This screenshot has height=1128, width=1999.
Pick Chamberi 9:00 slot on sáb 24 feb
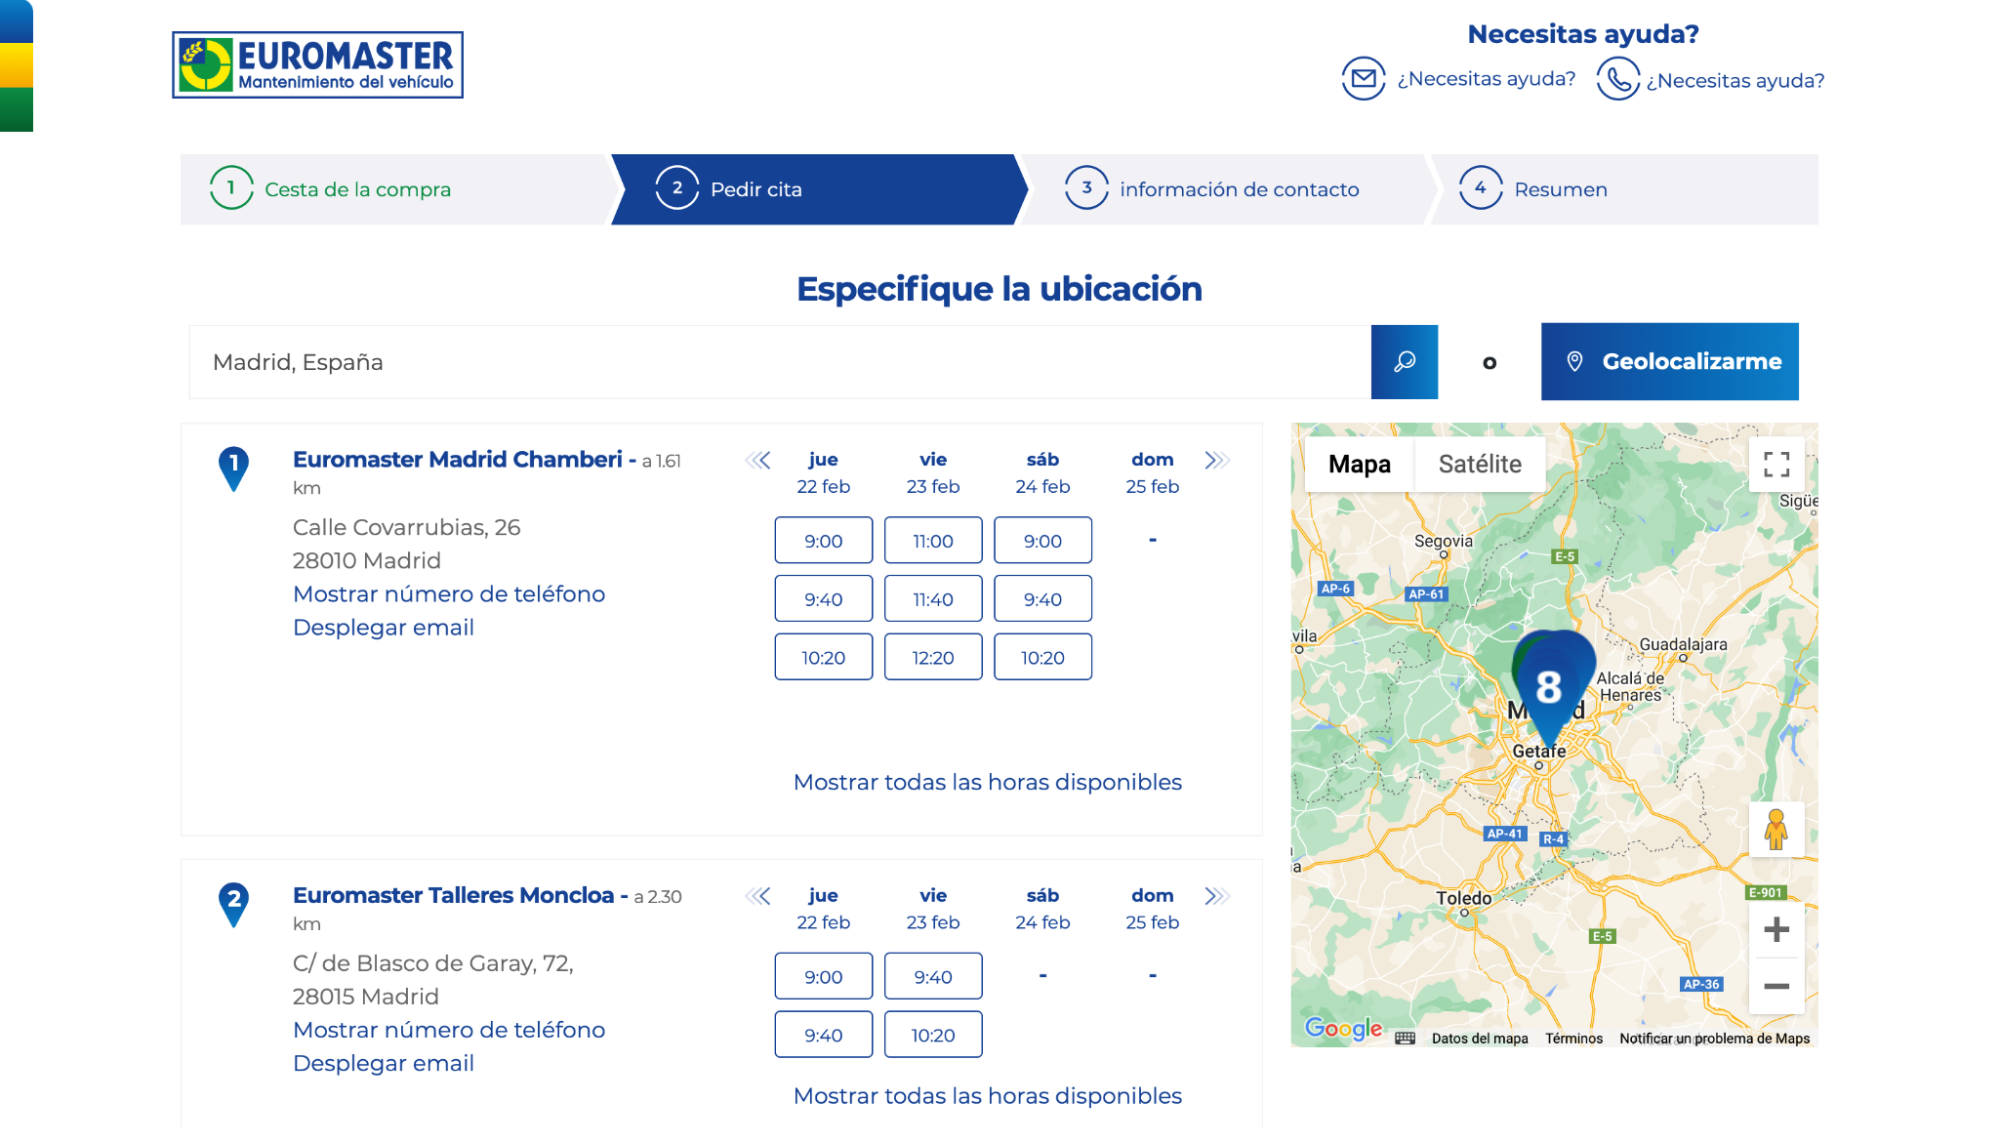[x=1043, y=541]
